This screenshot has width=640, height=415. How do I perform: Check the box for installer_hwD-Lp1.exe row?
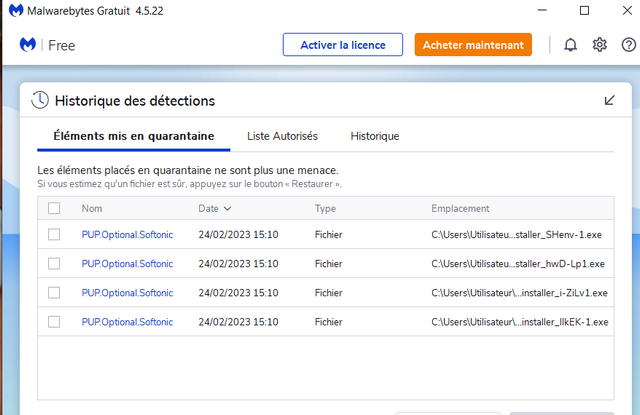(x=54, y=264)
